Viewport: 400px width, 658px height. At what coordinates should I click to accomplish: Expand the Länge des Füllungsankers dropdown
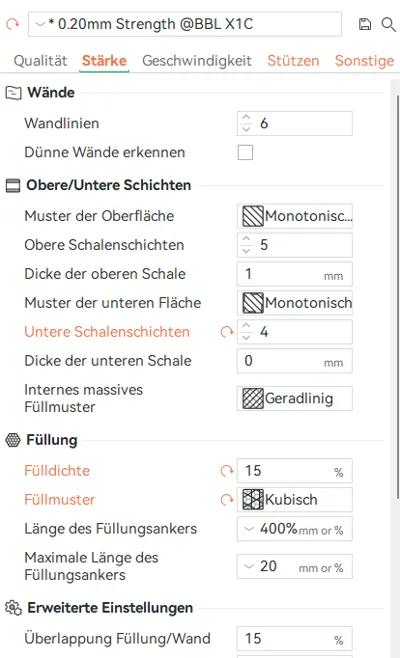coord(295,529)
